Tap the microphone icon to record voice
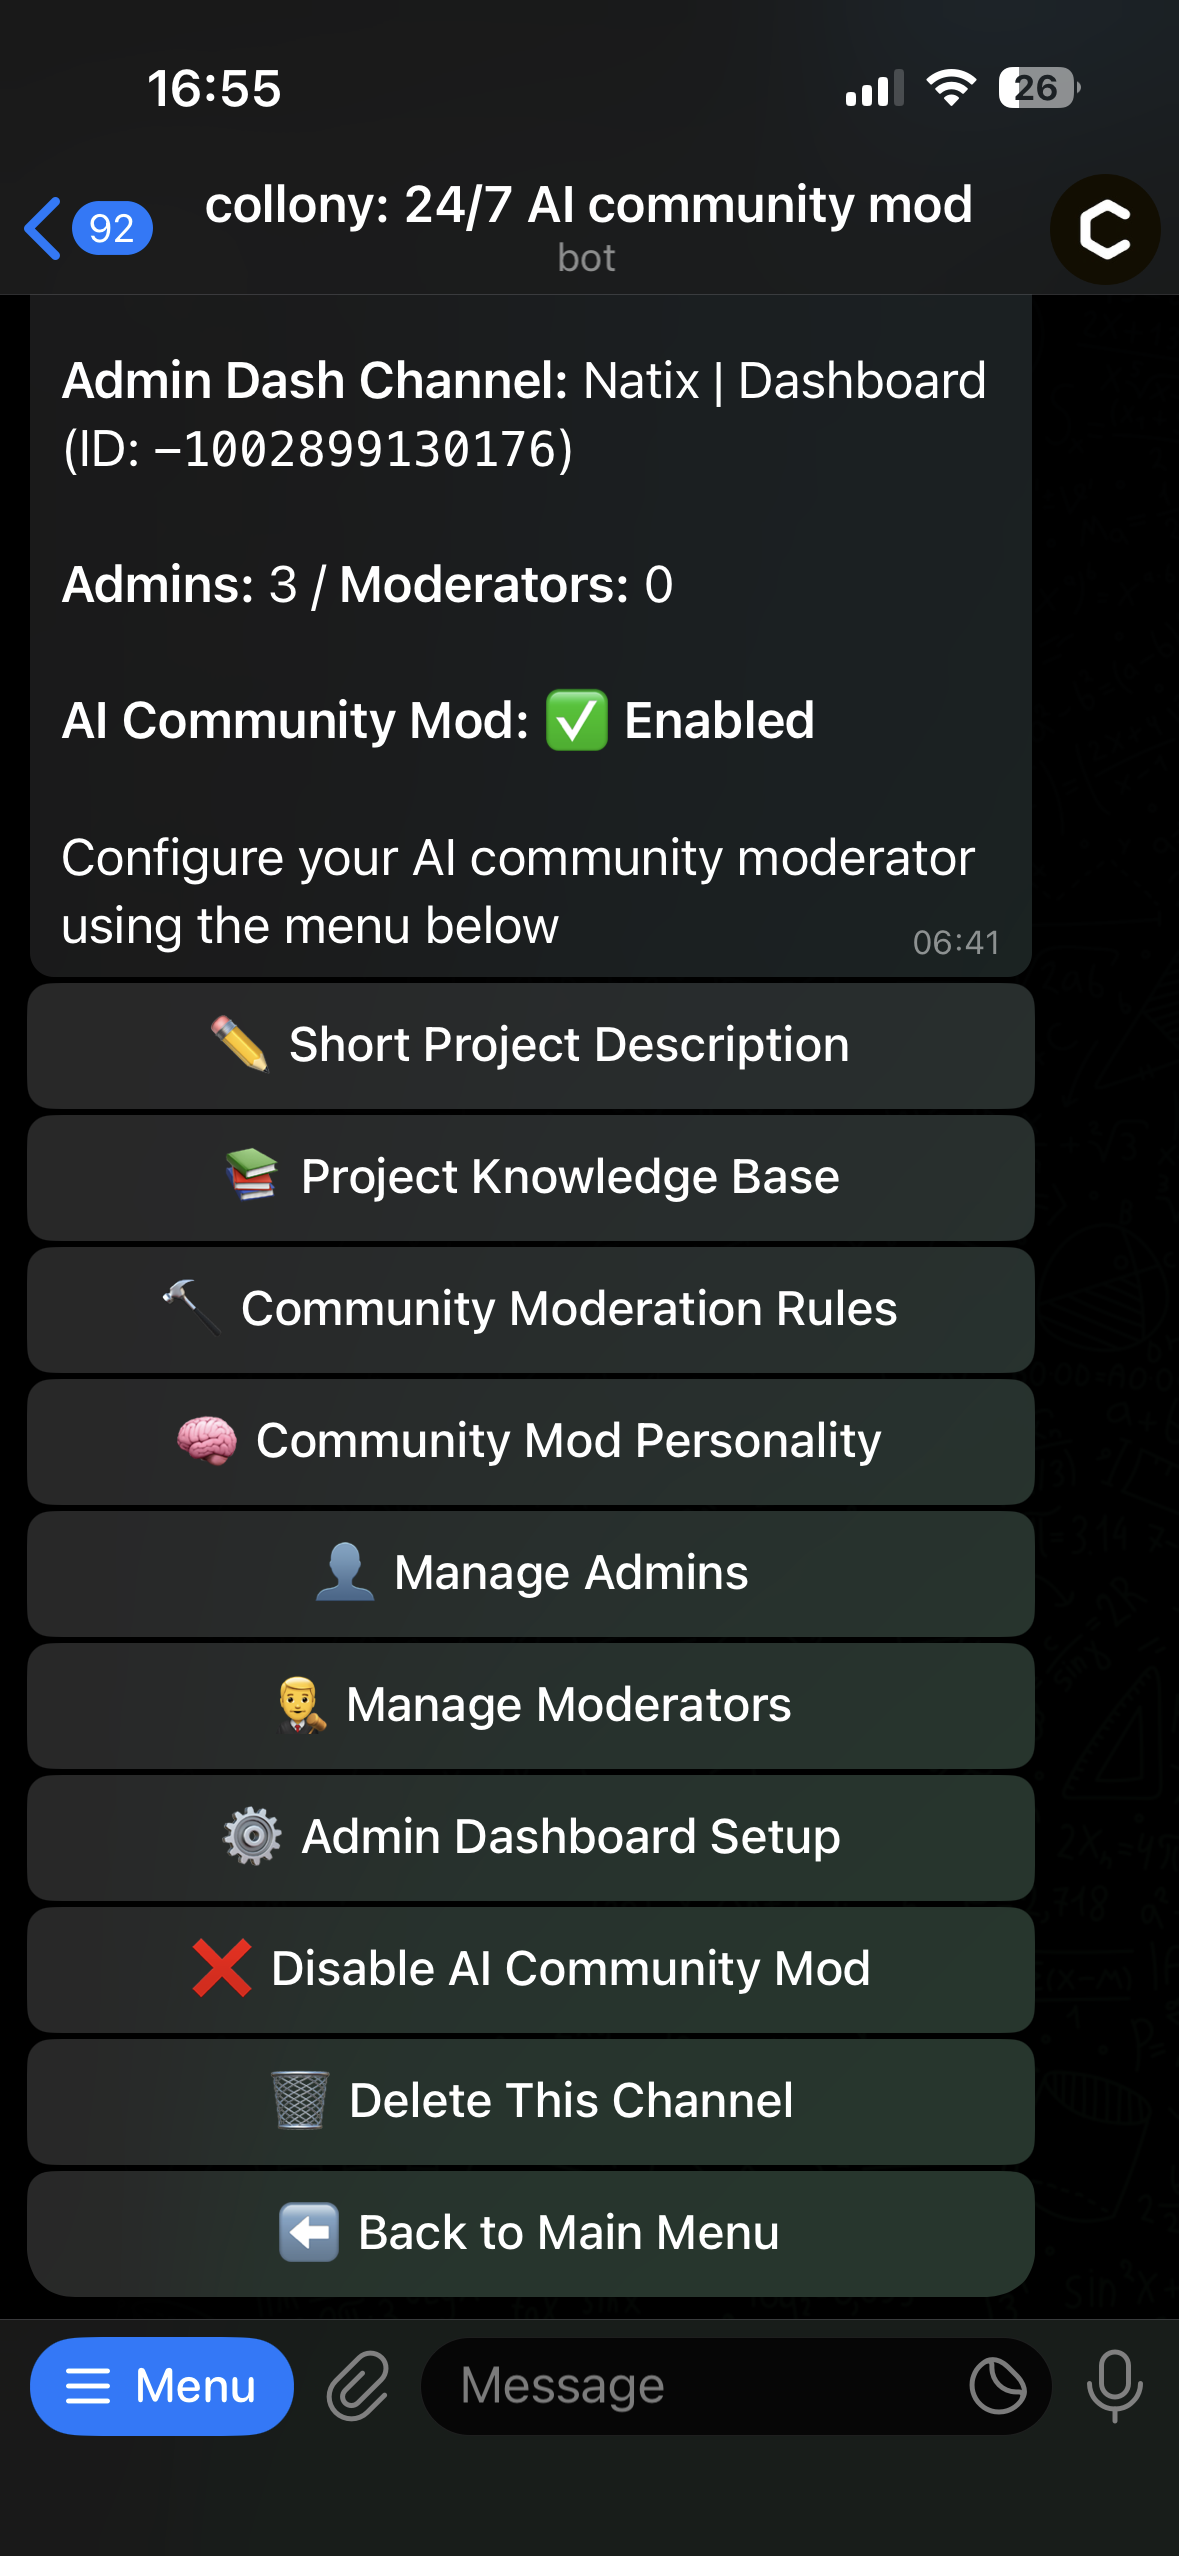 pyautogui.click(x=1113, y=2385)
